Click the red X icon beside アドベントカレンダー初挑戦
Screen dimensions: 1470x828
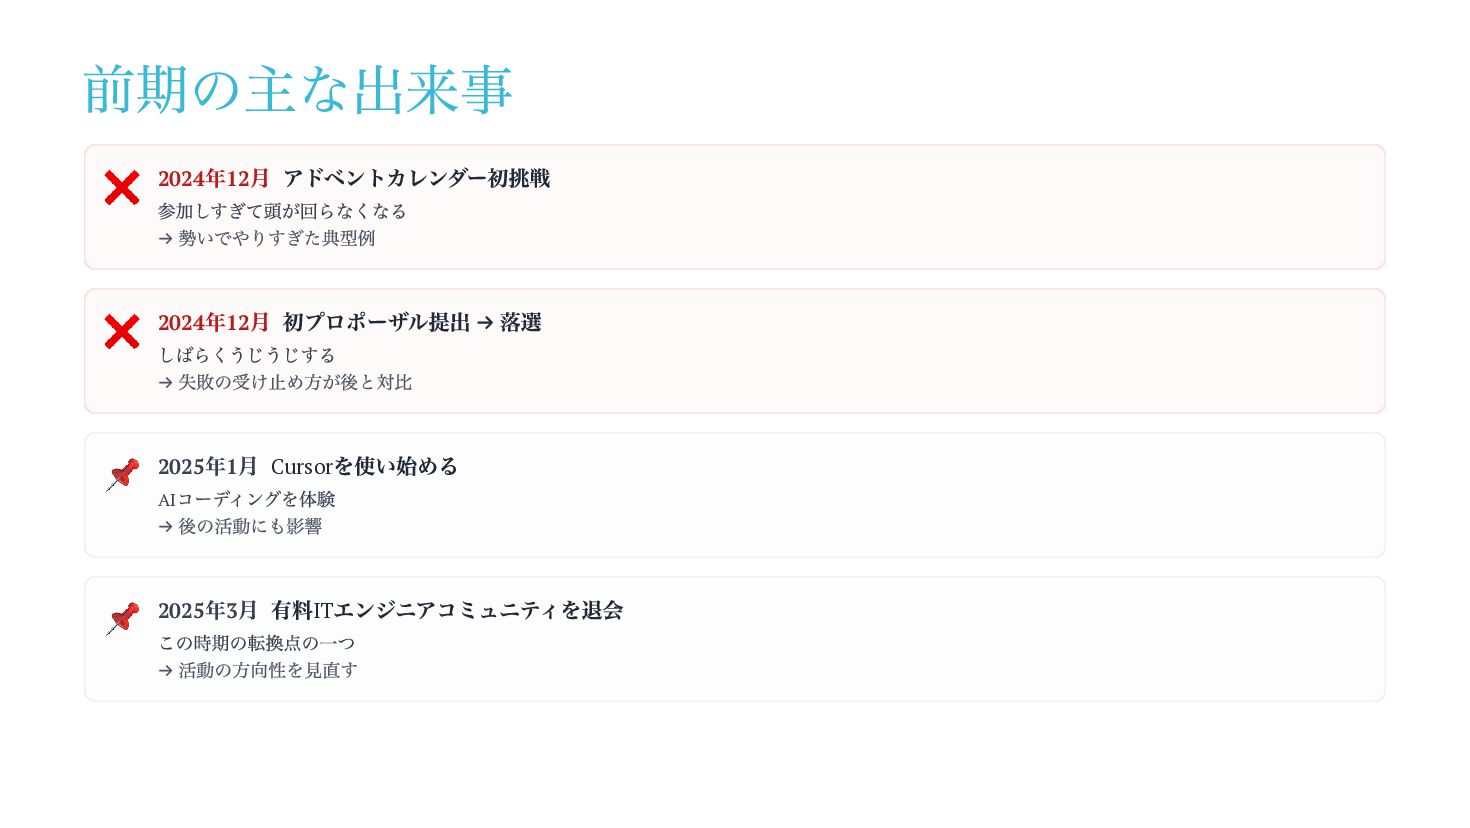click(122, 188)
